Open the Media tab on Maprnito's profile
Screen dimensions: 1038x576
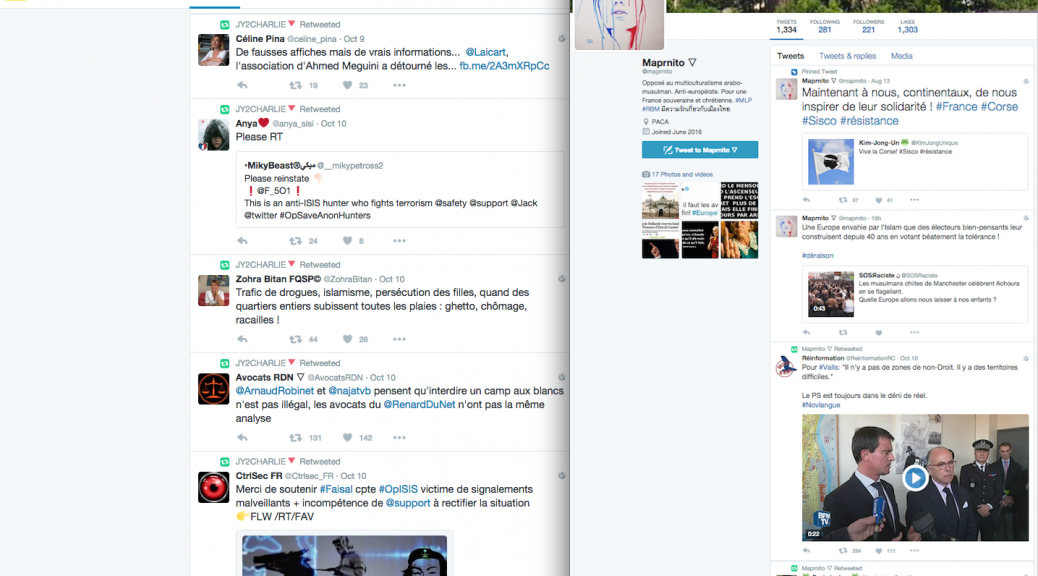tap(901, 57)
